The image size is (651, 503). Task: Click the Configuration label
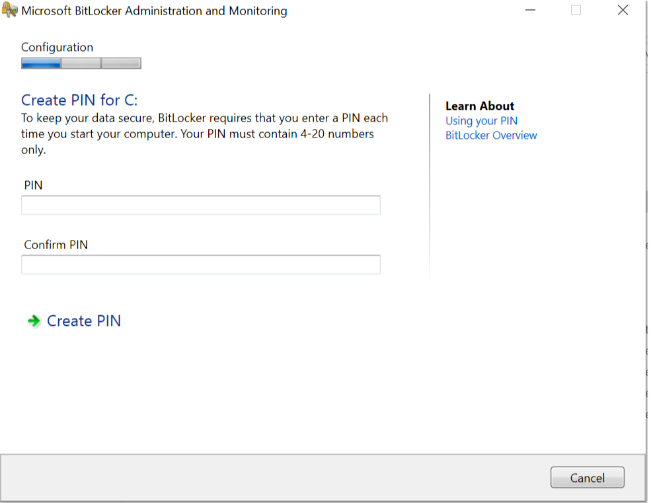tap(57, 47)
